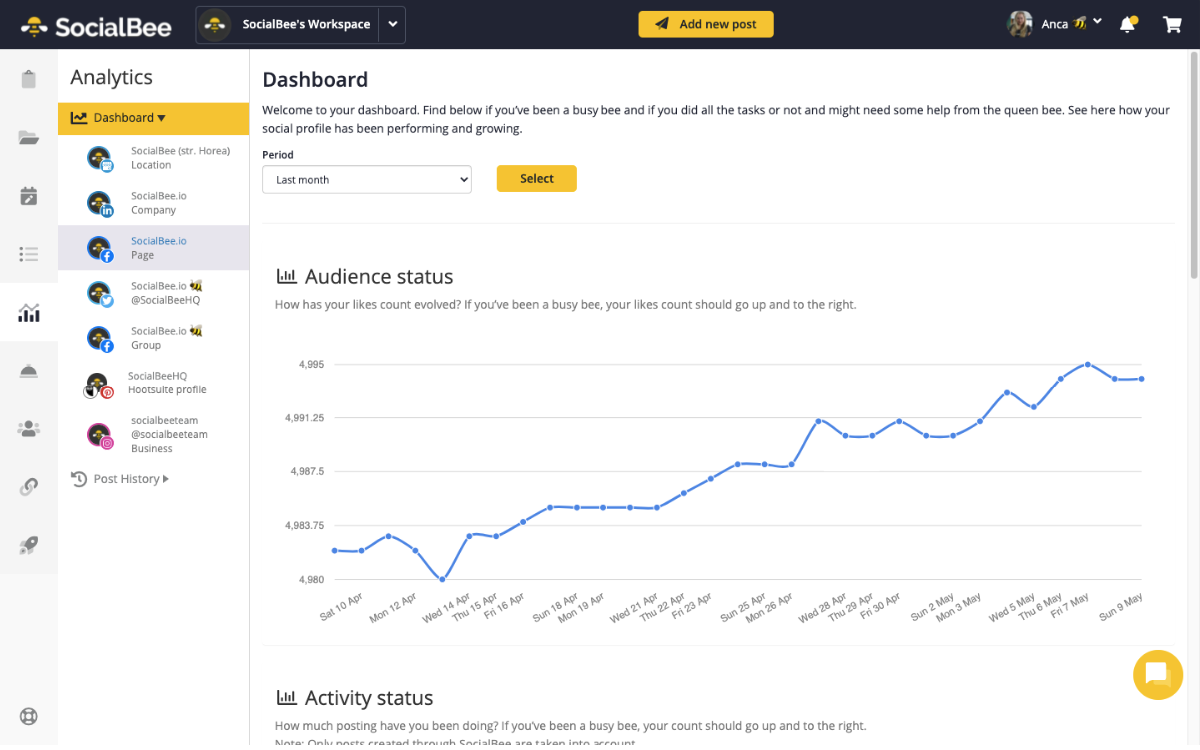The height and width of the screenshot is (750, 1200).
Task: Open the life ring help icon
Action: pyautogui.click(x=29, y=717)
